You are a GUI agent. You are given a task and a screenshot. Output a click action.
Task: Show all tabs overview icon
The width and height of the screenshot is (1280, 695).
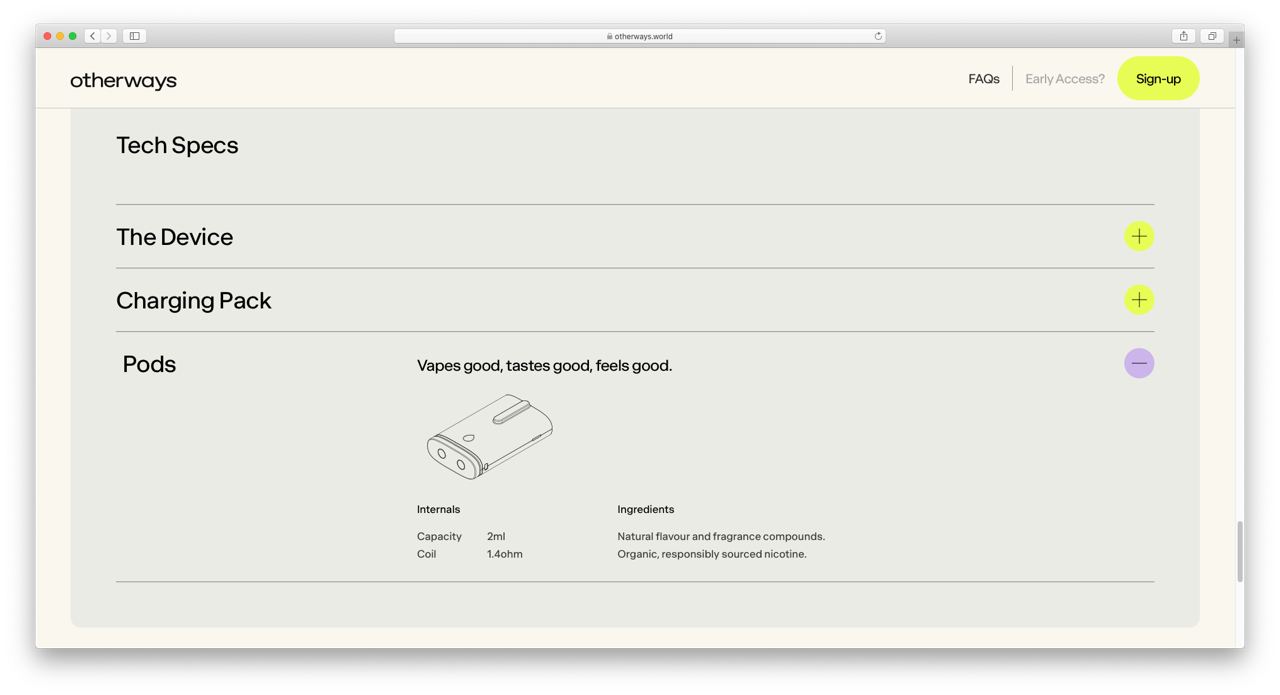(x=1211, y=36)
